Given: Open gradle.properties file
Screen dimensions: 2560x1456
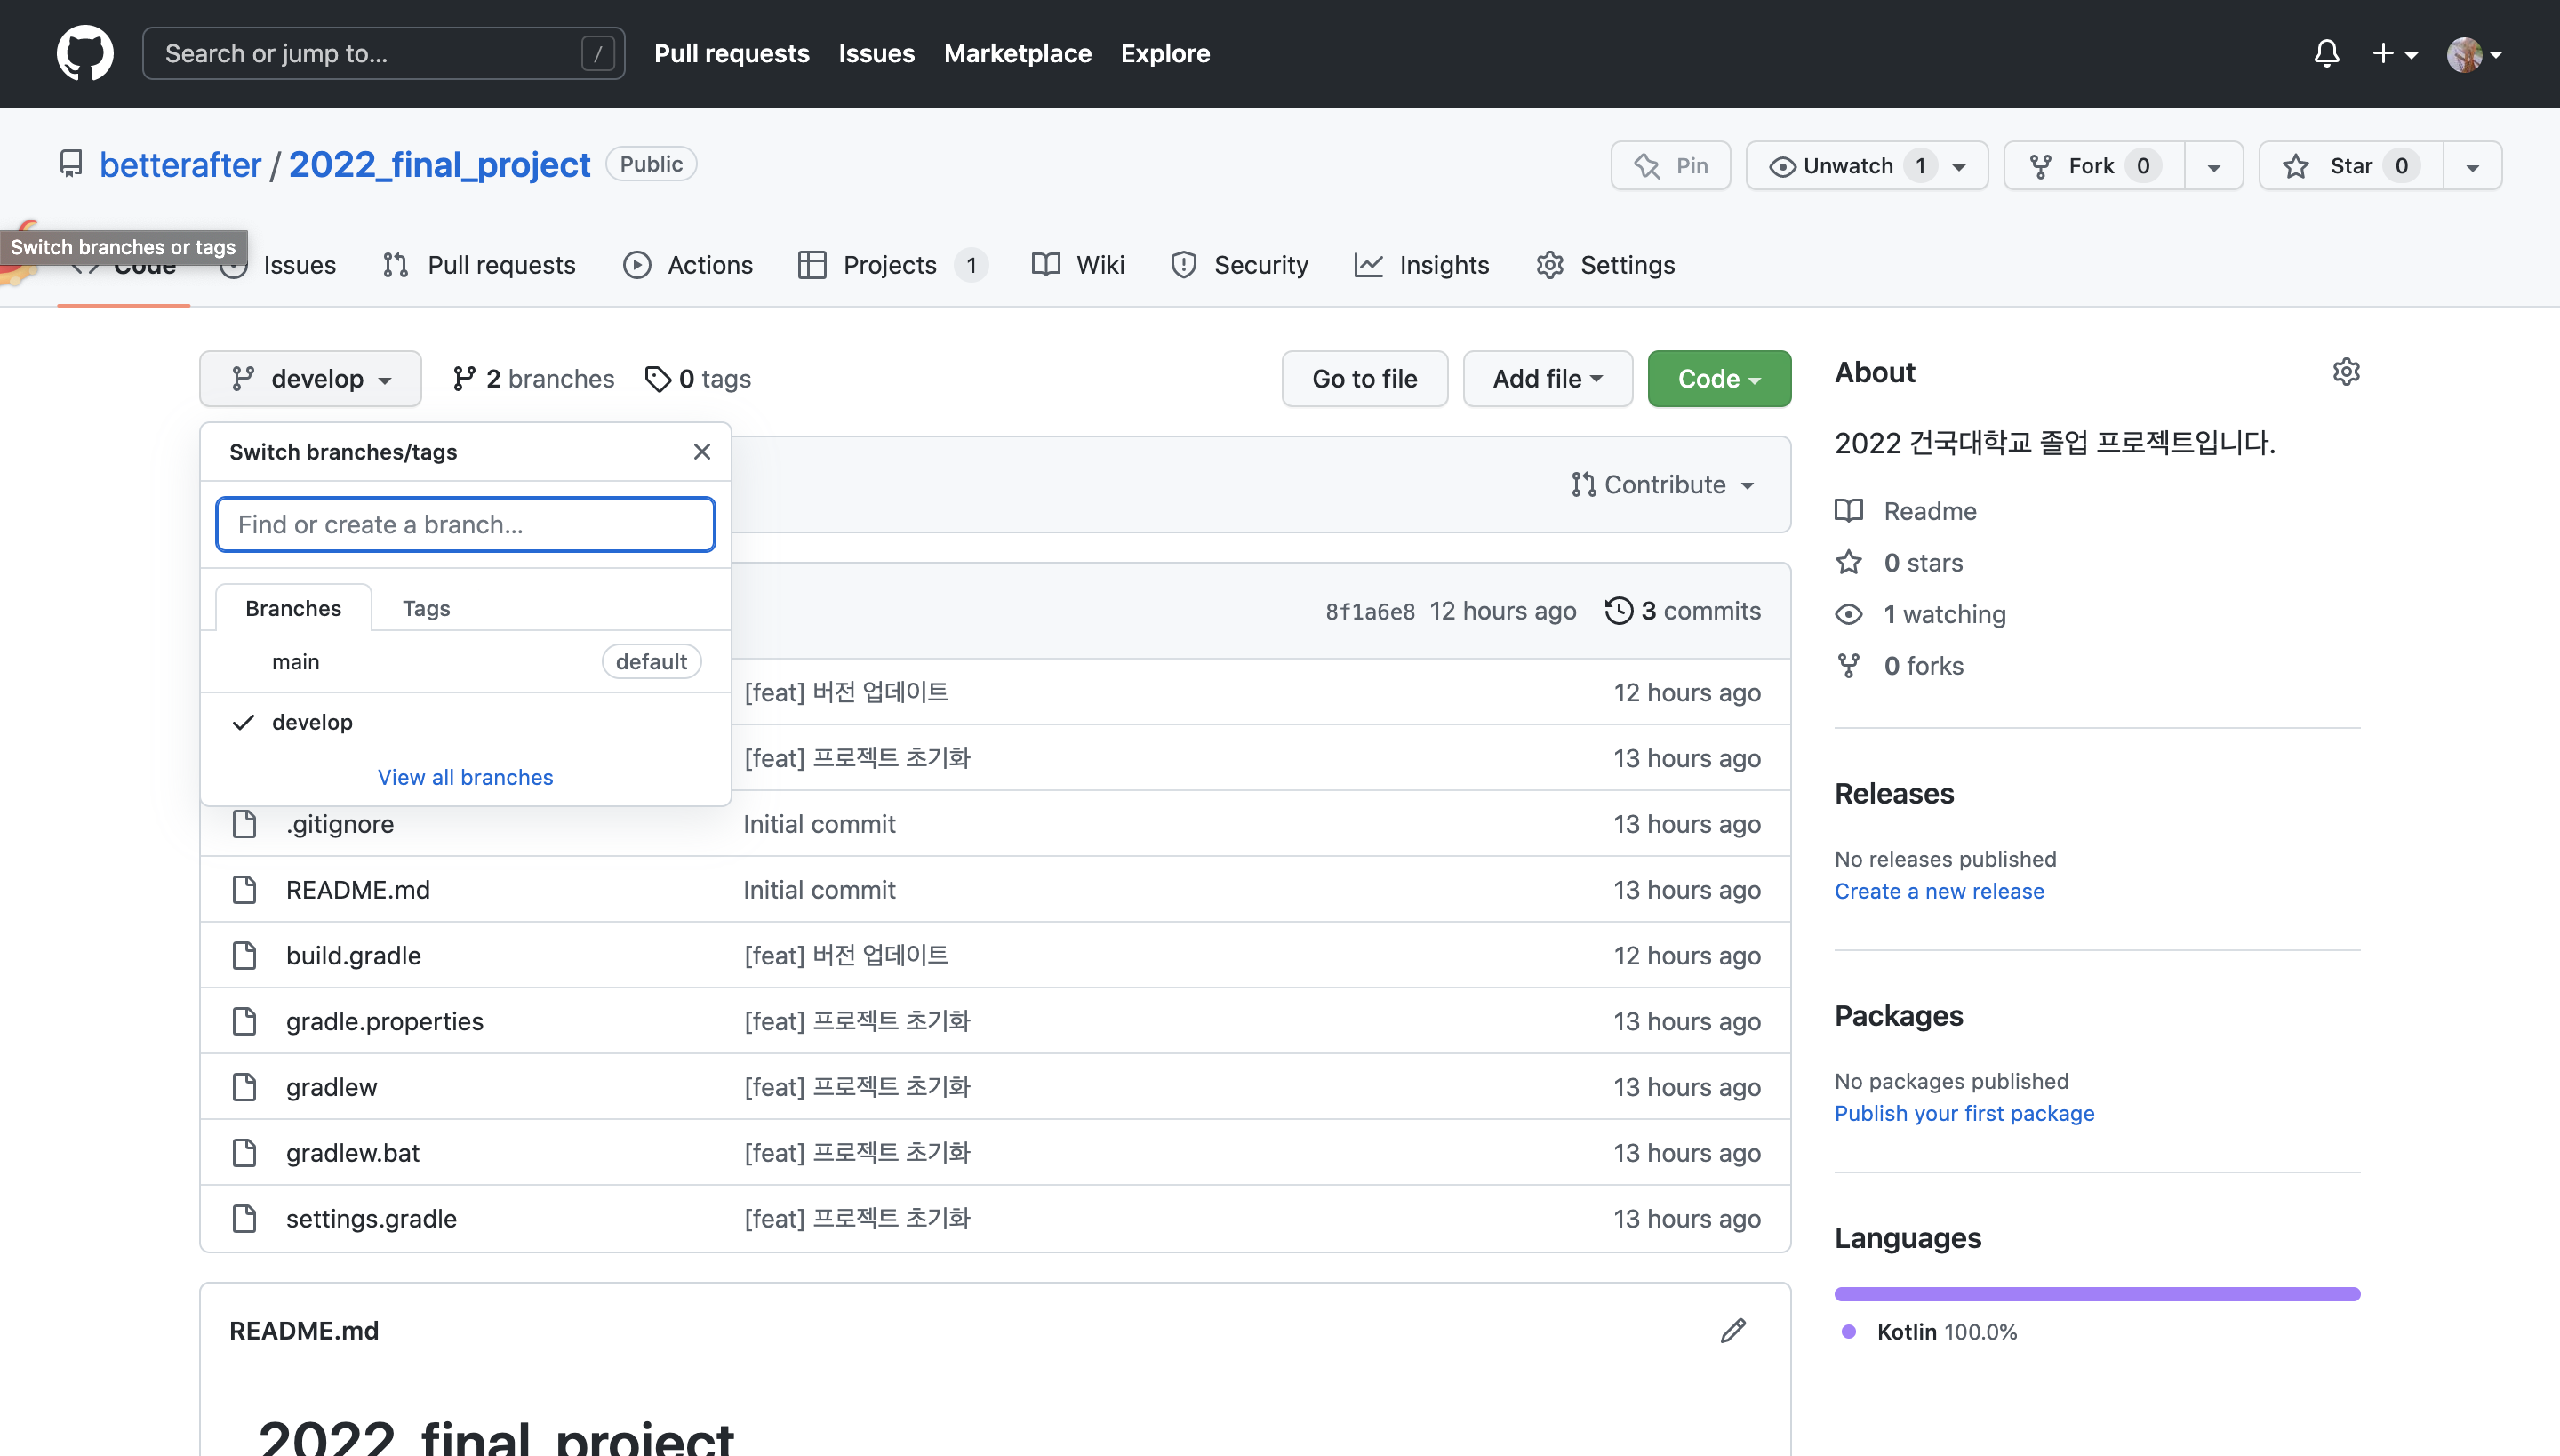Looking at the screenshot, I should [x=384, y=1021].
